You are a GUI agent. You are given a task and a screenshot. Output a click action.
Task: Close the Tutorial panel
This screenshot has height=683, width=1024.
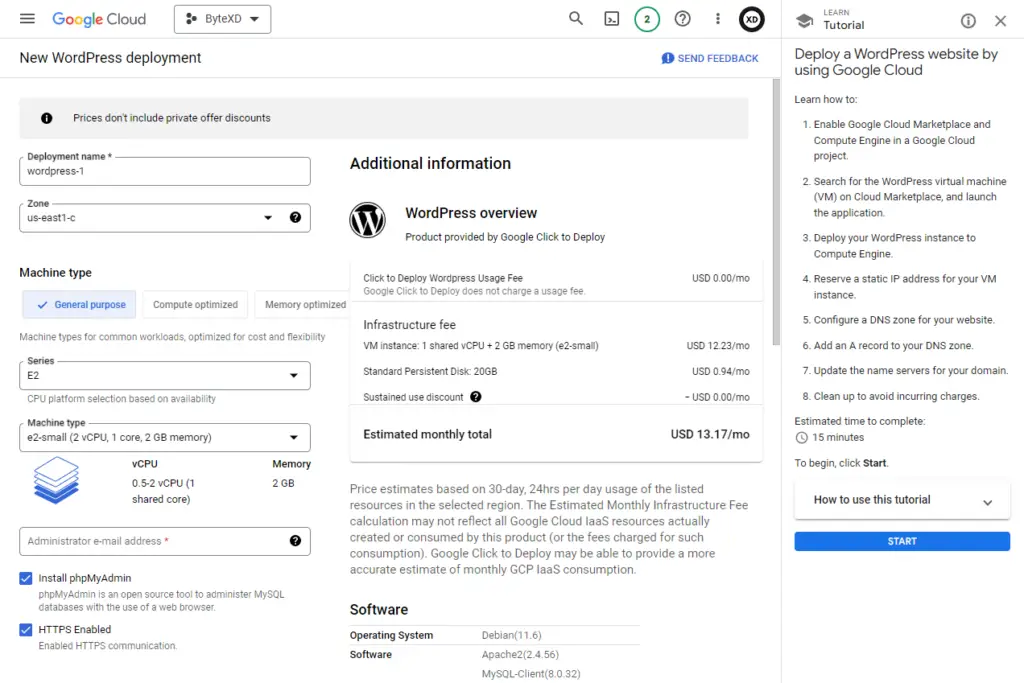pyautogui.click(x=1000, y=21)
